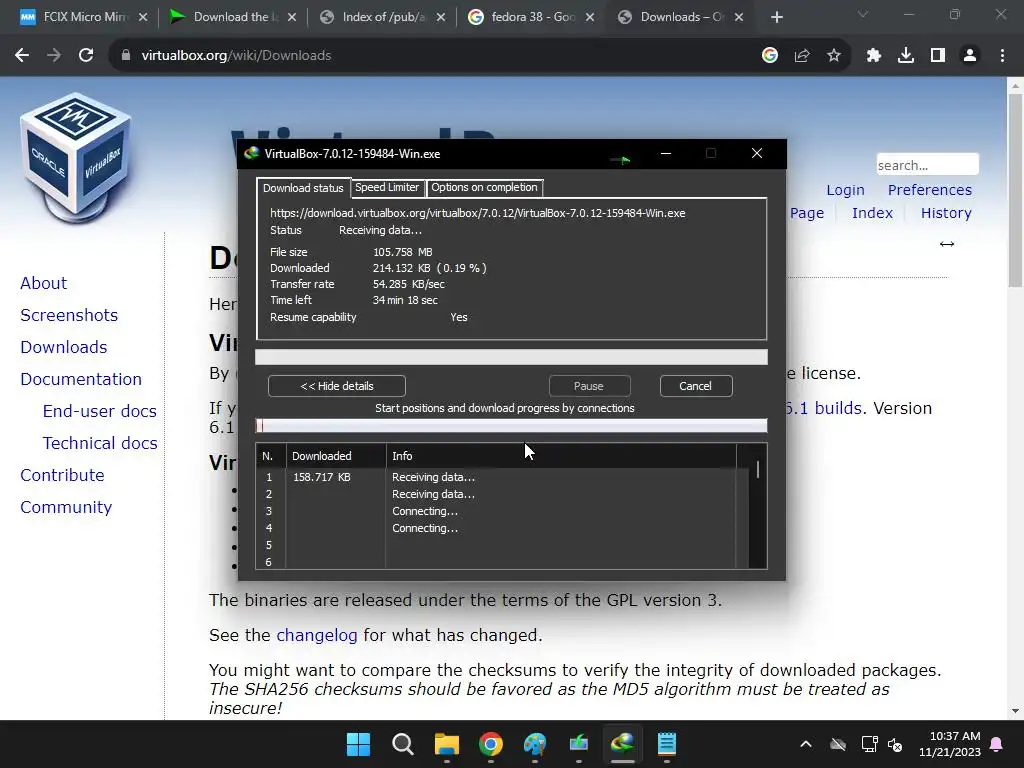Bookmark this page with star icon
Viewport: 1024px width, 768px height.
[834, 56]
